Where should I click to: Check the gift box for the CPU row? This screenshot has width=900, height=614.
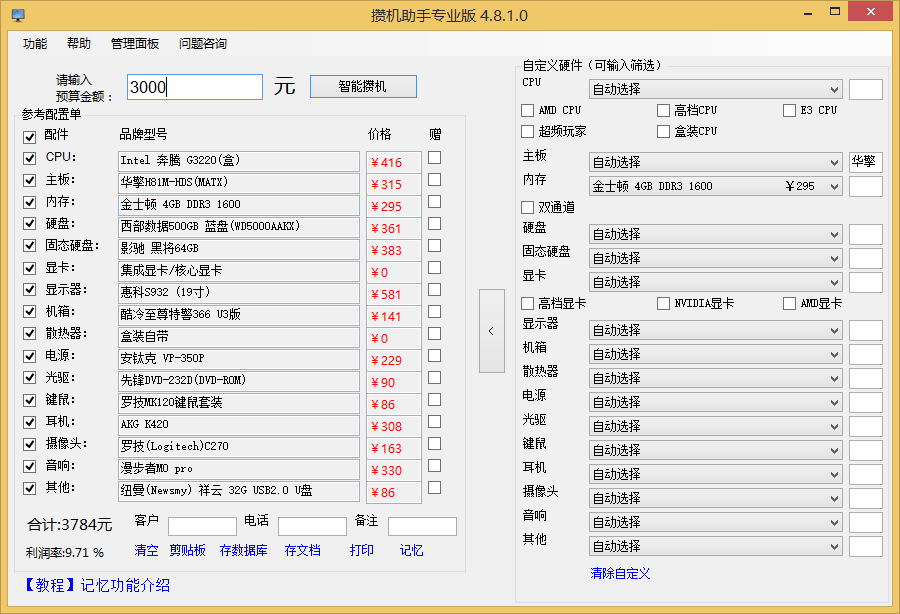pyautogui.click(x=435, y=157)
